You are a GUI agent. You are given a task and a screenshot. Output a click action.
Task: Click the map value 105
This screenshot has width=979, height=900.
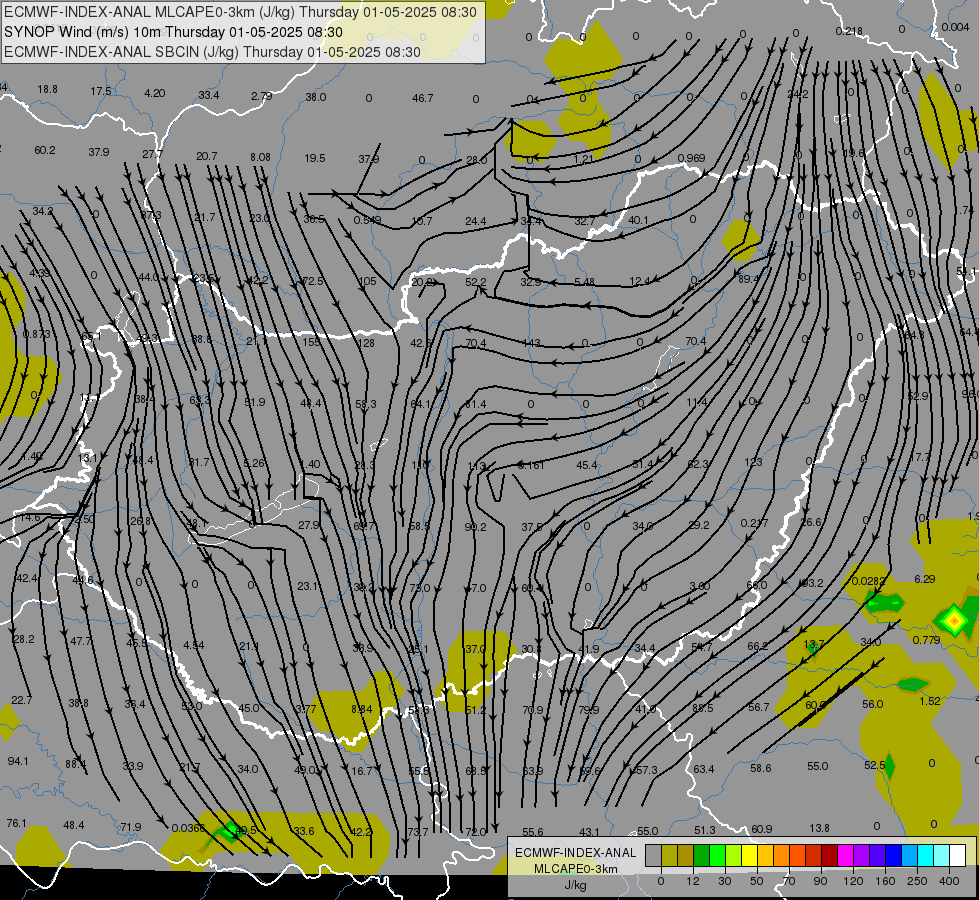[367, 281]
